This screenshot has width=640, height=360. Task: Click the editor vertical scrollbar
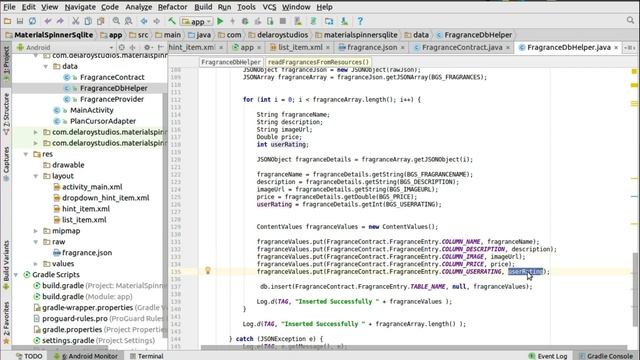pos(636,288)
